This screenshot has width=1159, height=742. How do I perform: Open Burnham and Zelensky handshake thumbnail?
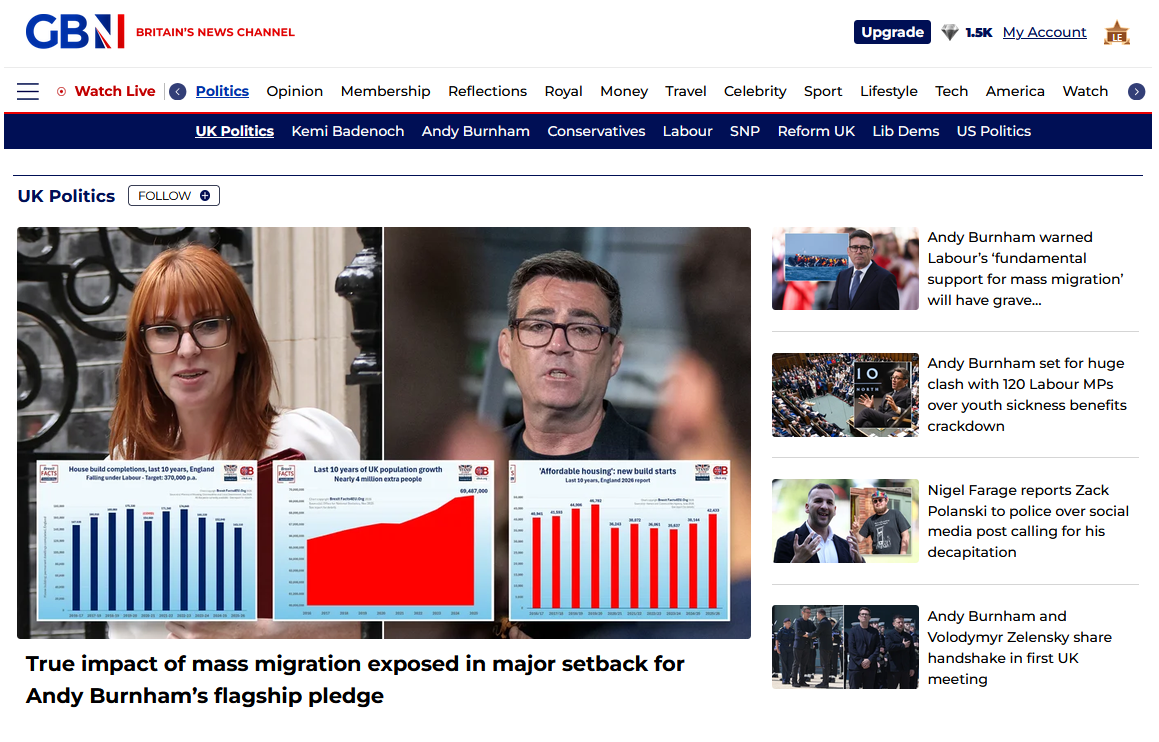[845, 647]
